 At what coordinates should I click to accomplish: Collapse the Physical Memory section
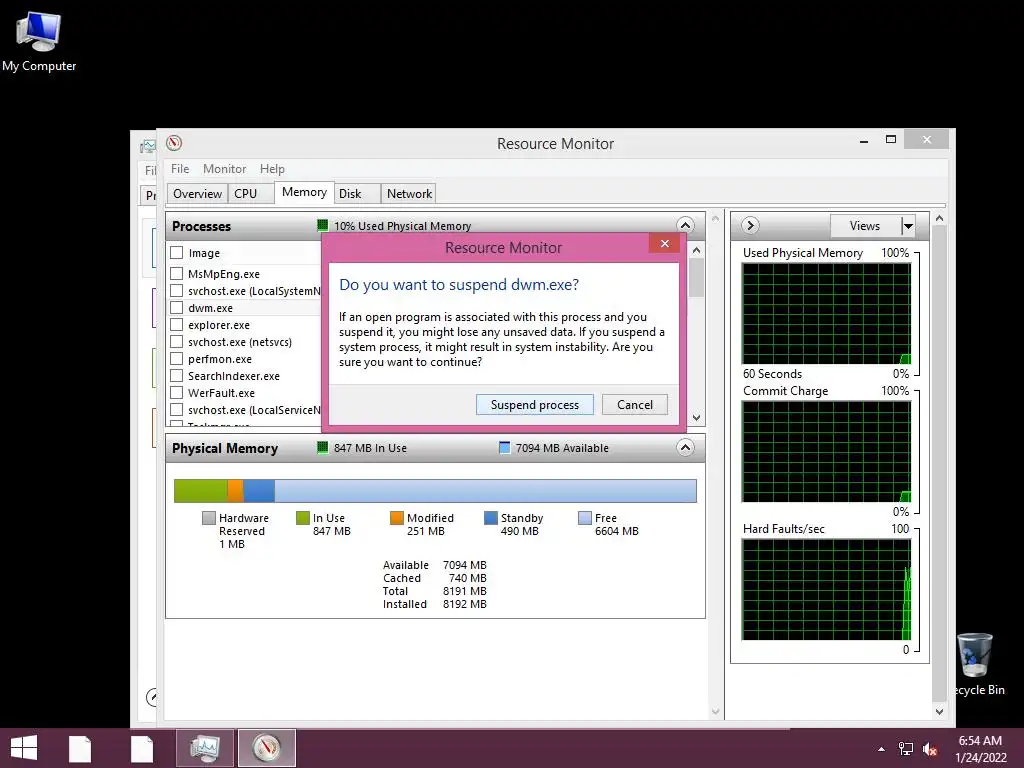(685, 447)
